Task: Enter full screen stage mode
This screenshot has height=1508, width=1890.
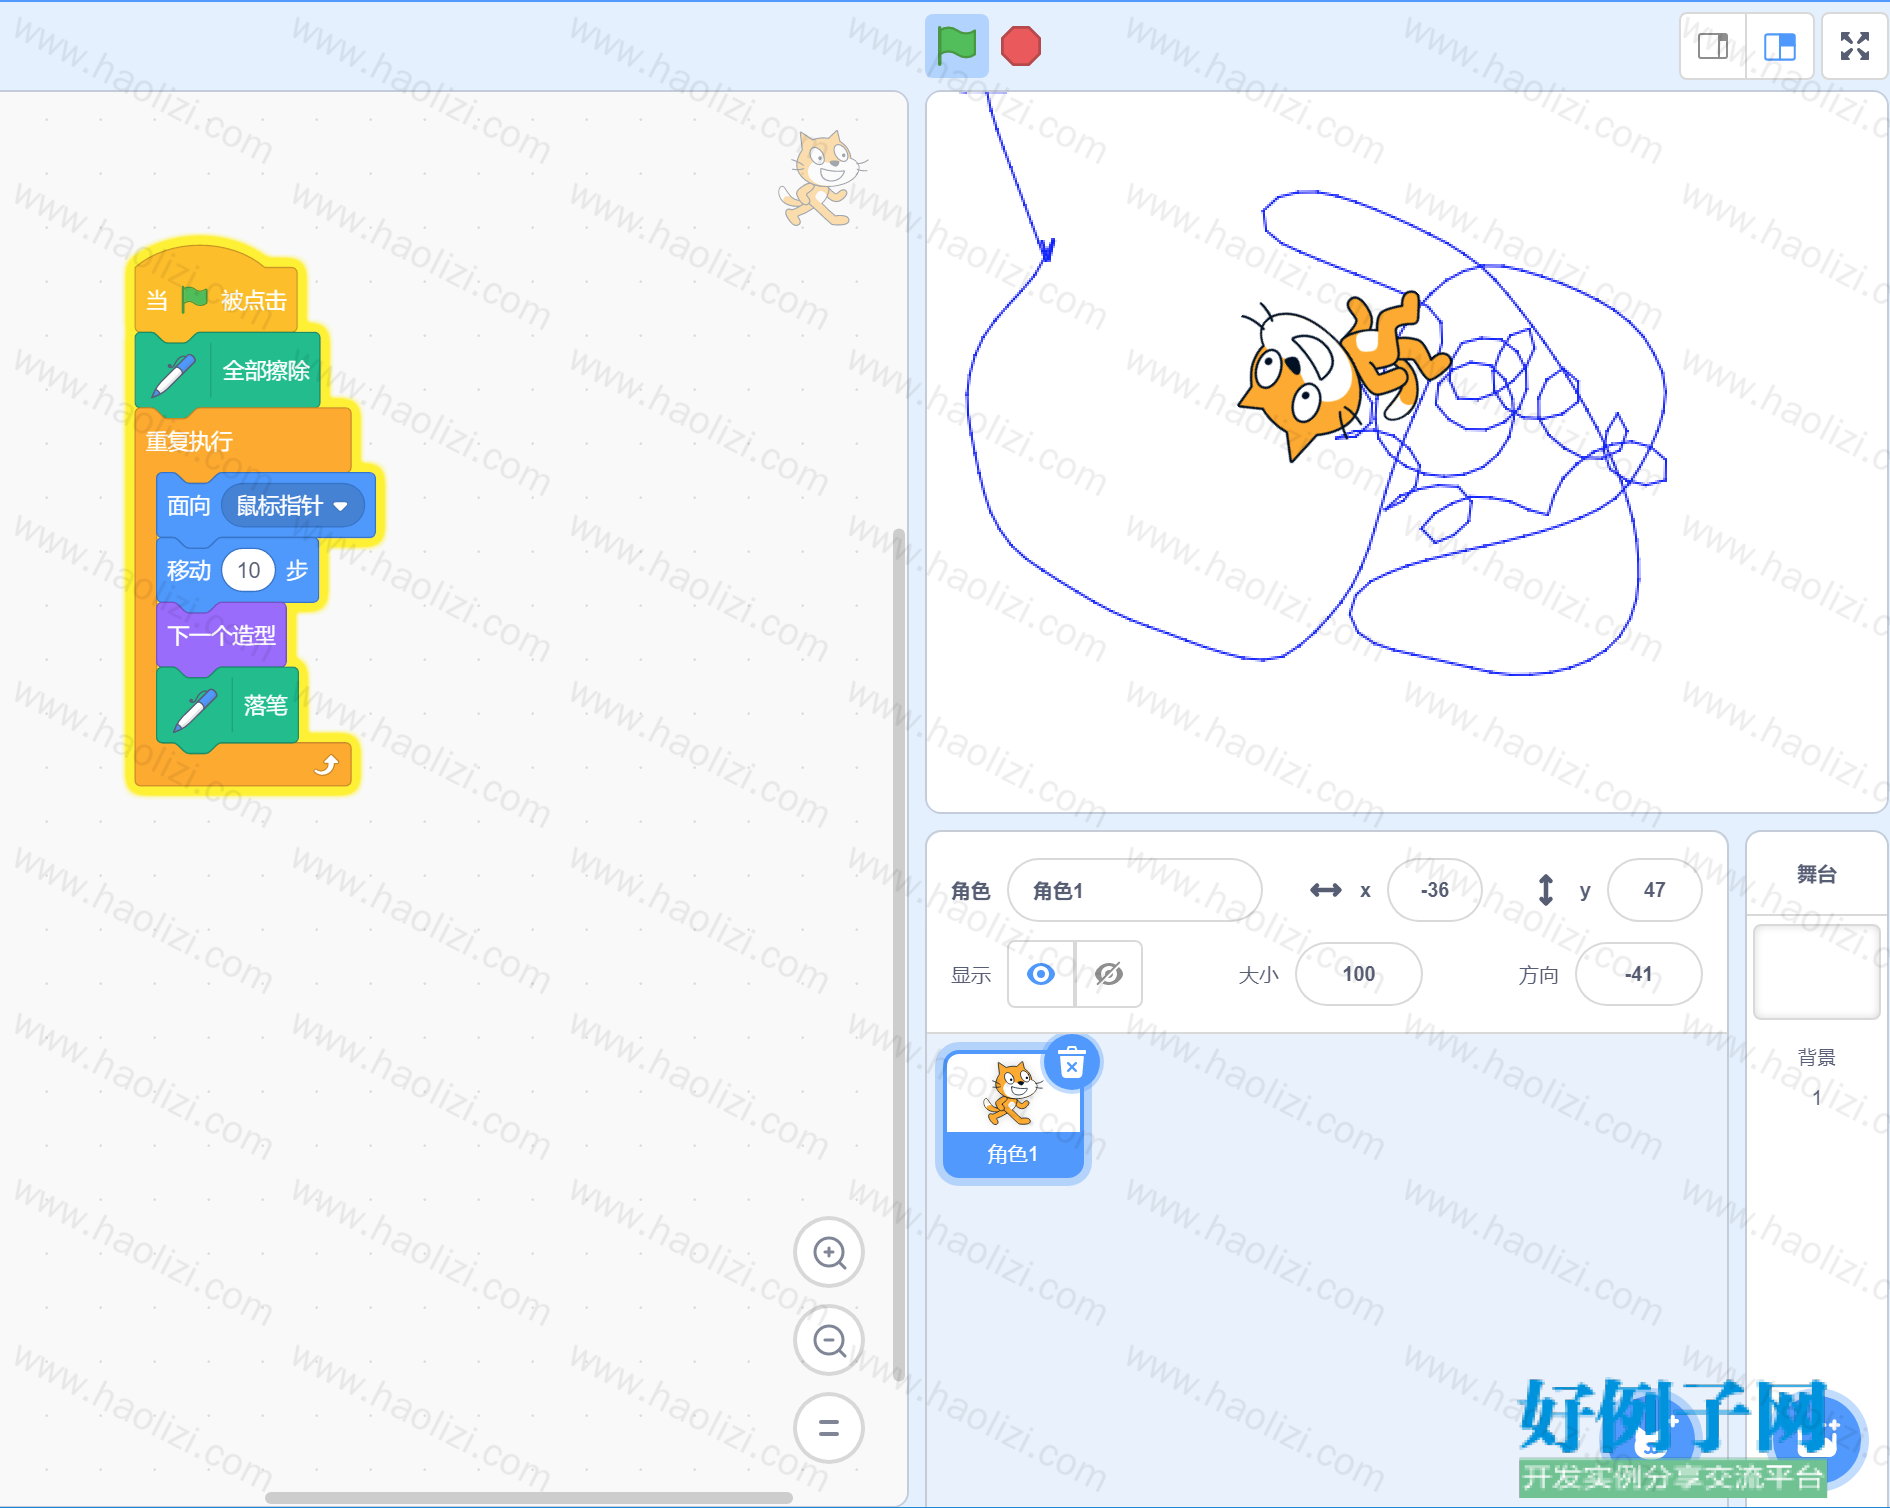Action: pyautogui.click(x=1855, y=46)
